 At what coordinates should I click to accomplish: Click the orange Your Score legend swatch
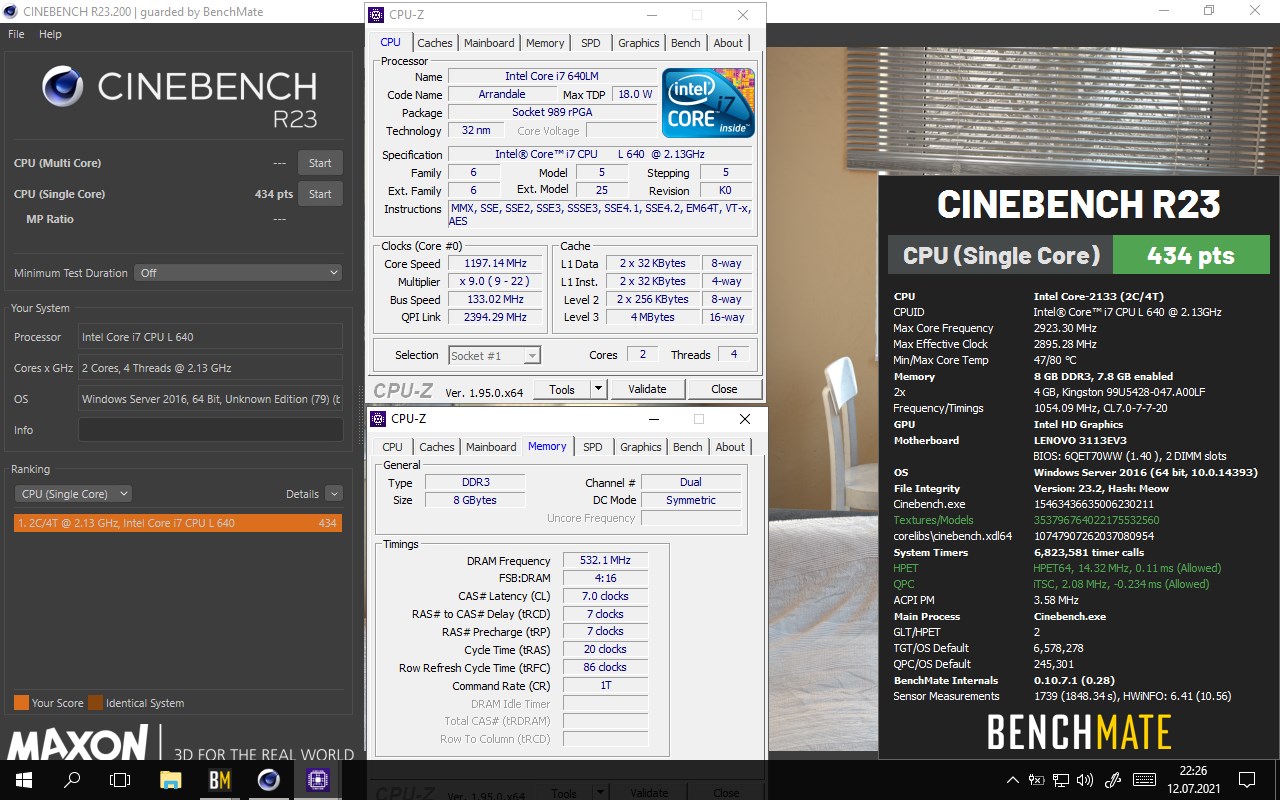(21, 703)
